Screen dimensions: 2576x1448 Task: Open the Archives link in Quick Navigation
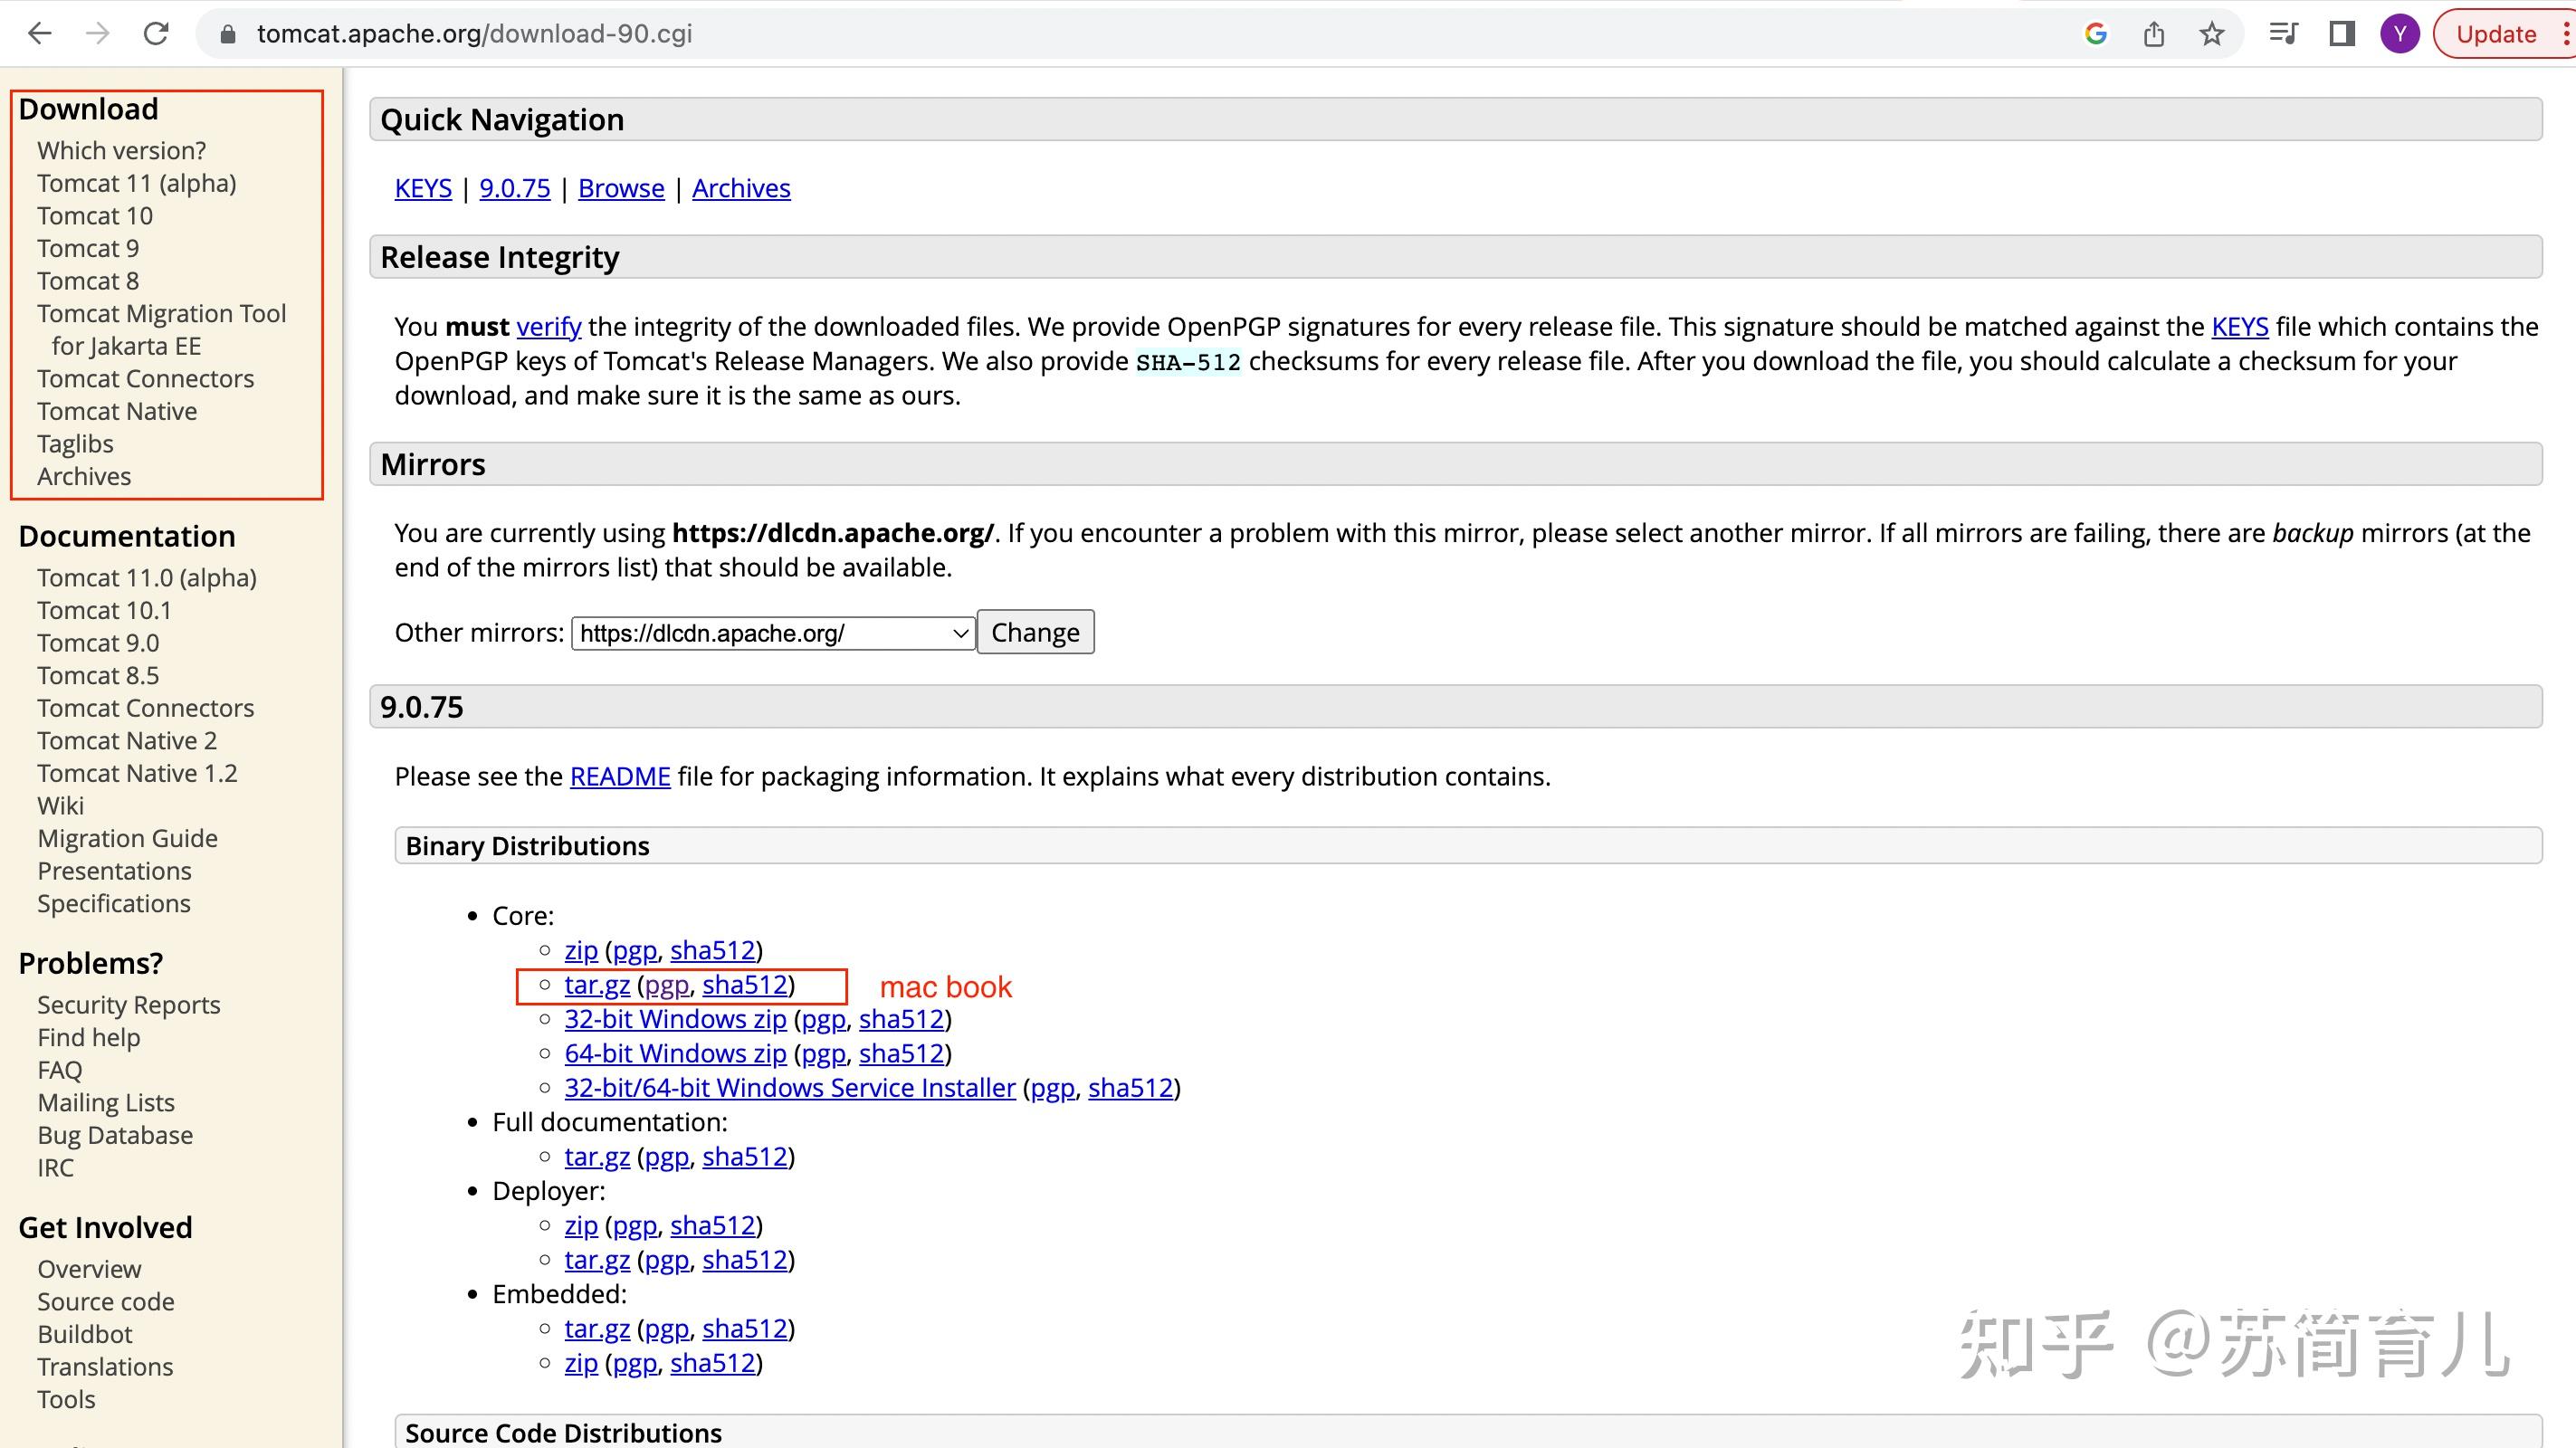tap(741, 188)
